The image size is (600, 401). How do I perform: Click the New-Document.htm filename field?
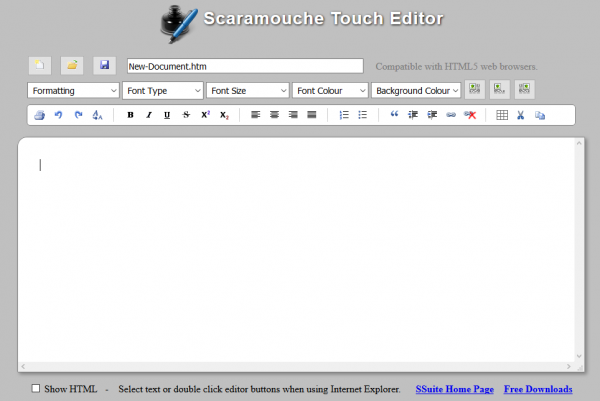click(245, 66)
